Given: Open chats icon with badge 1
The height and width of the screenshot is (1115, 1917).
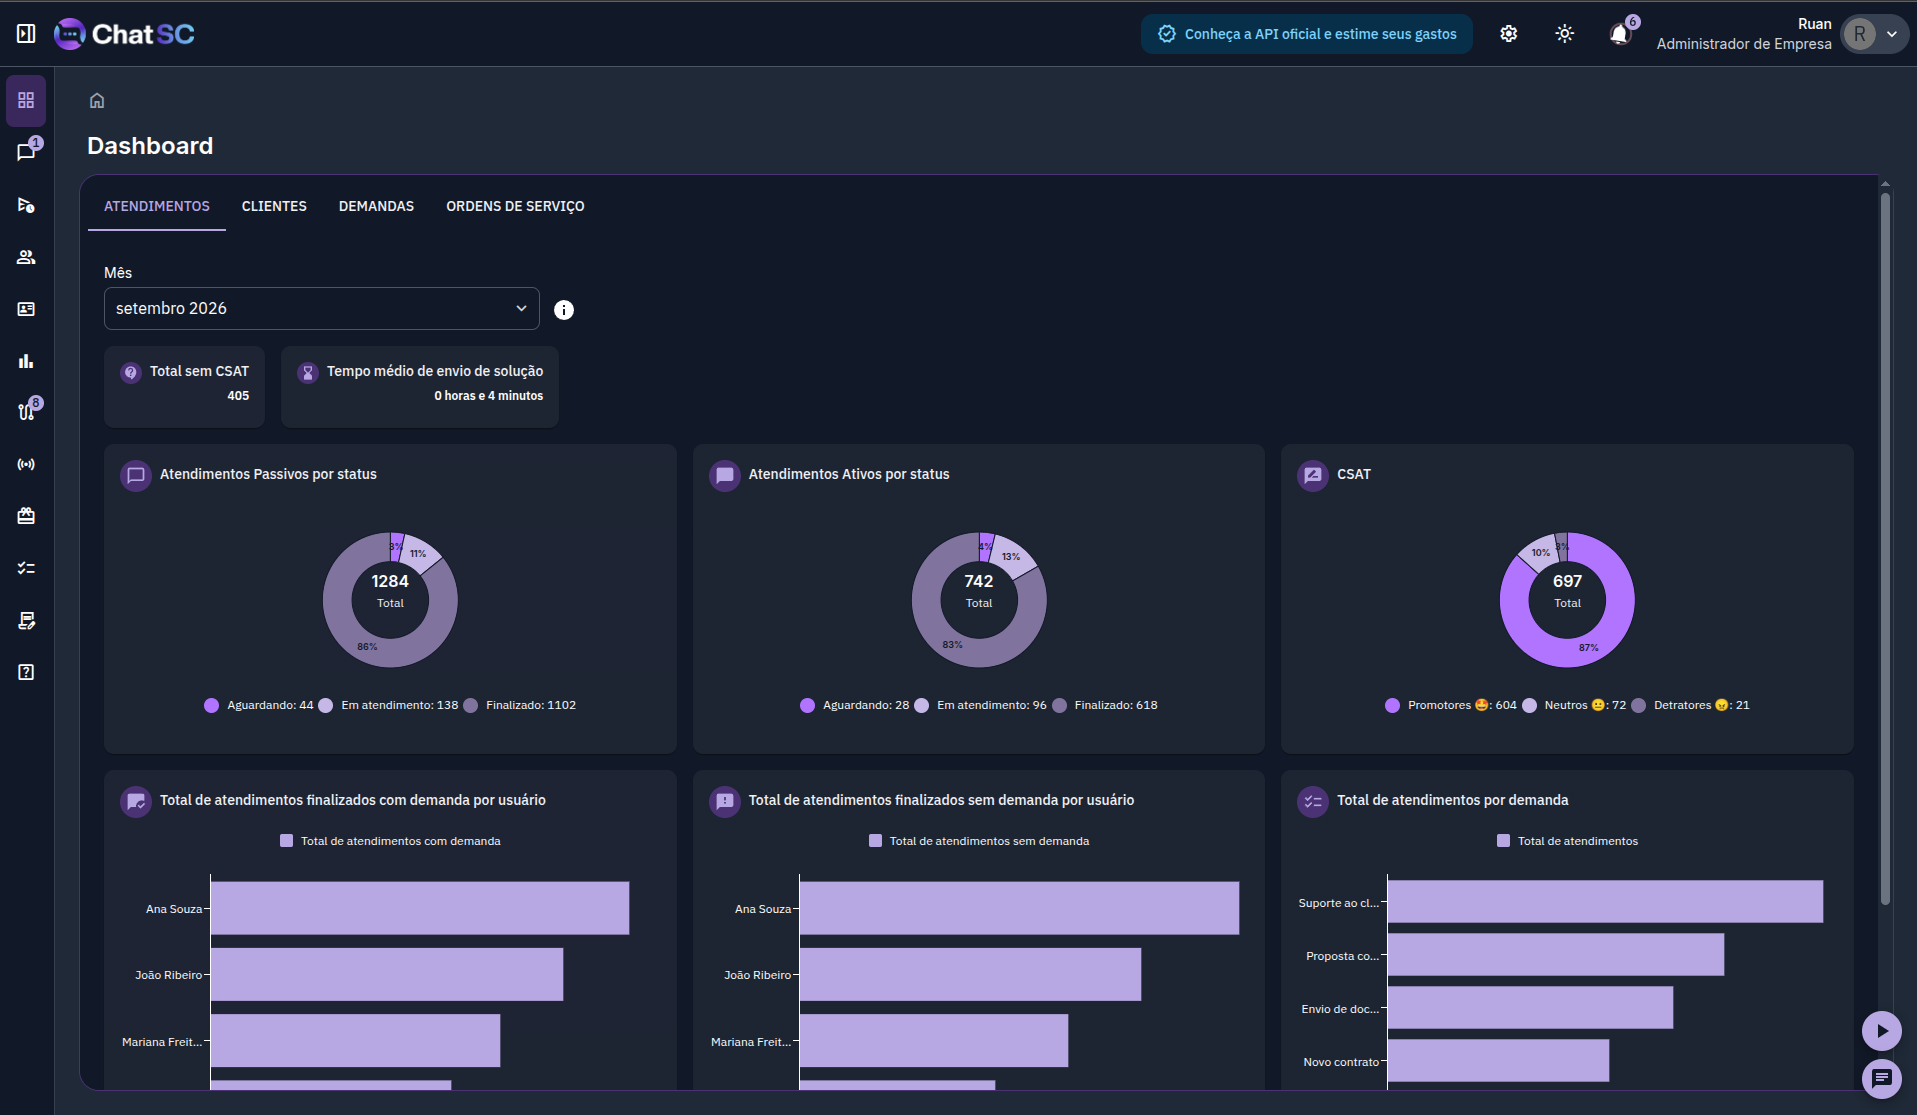Looking at the screenshot, I should tap(26, 152).
